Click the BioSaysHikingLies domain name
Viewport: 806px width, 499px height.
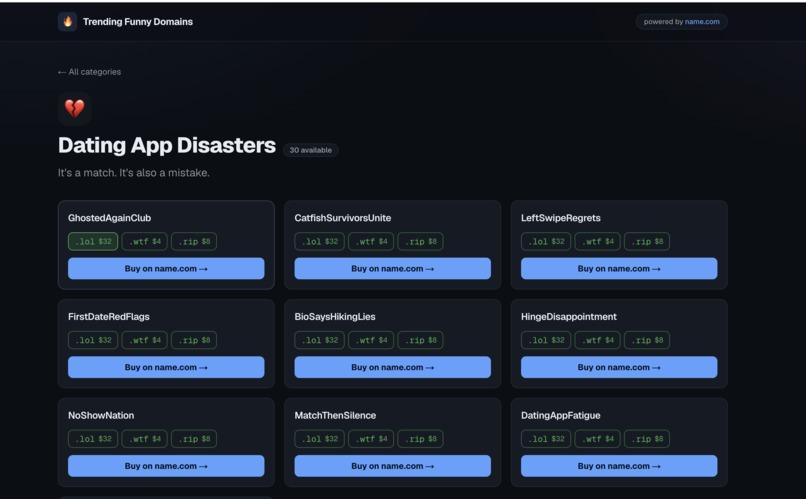click(335, 317)
